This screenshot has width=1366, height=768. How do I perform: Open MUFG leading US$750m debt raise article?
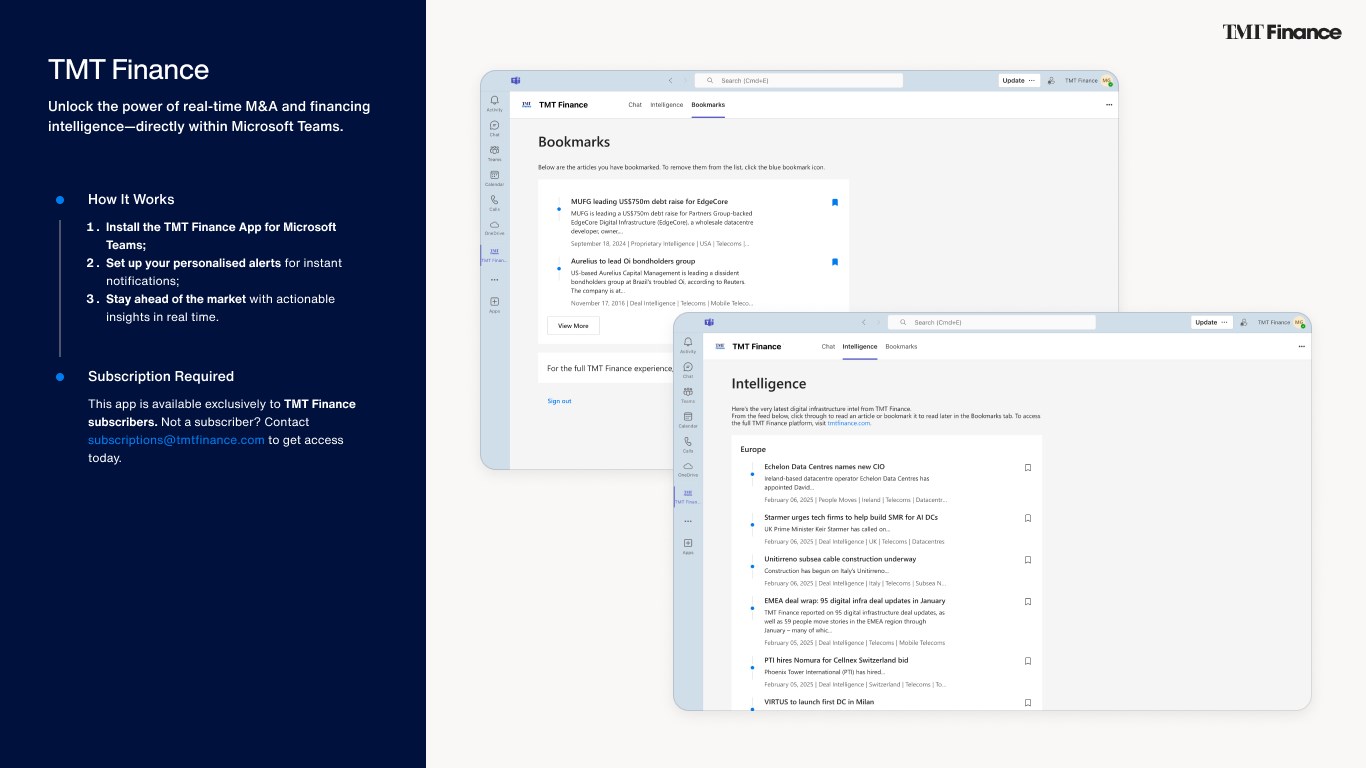coord(649,202)
